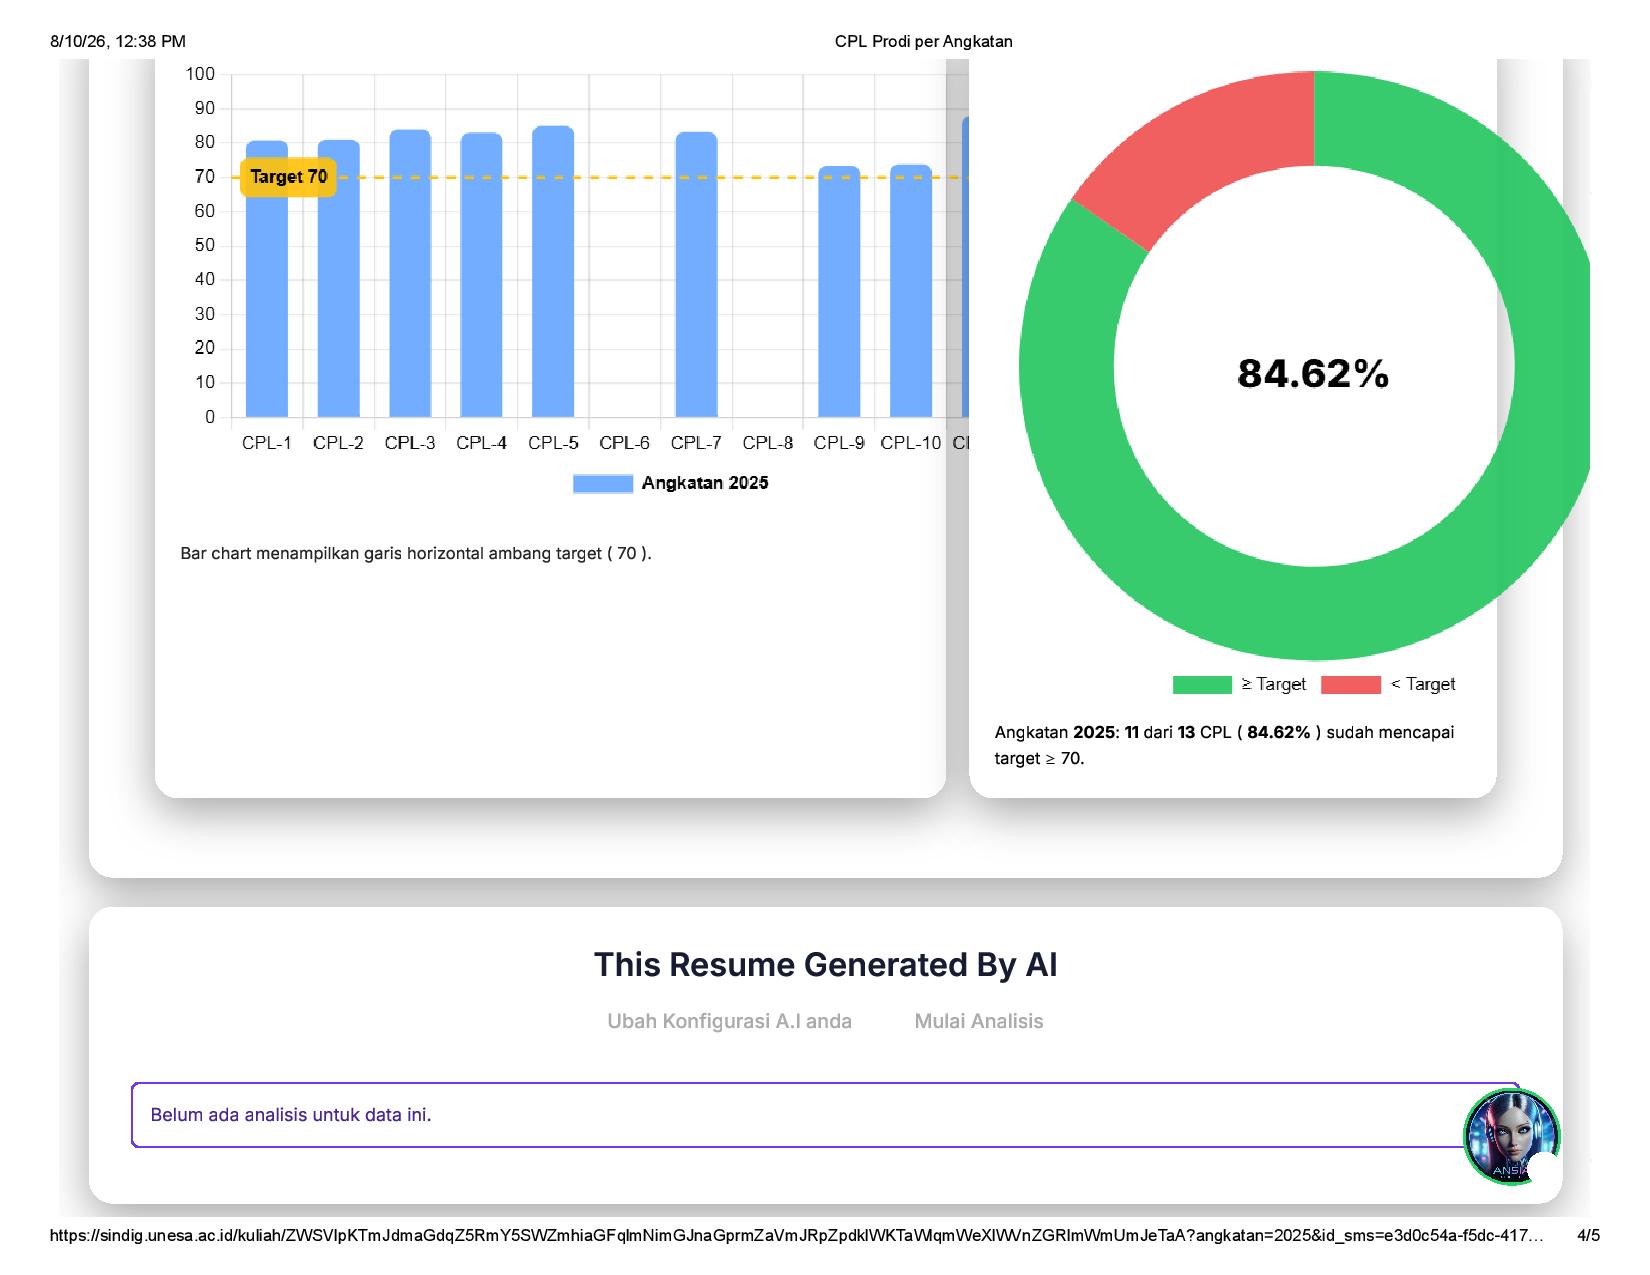The width and height of the screenshot is (1650, 1275).
Task: Select the CPL-5 bar
Action: [x=553, y=272]
